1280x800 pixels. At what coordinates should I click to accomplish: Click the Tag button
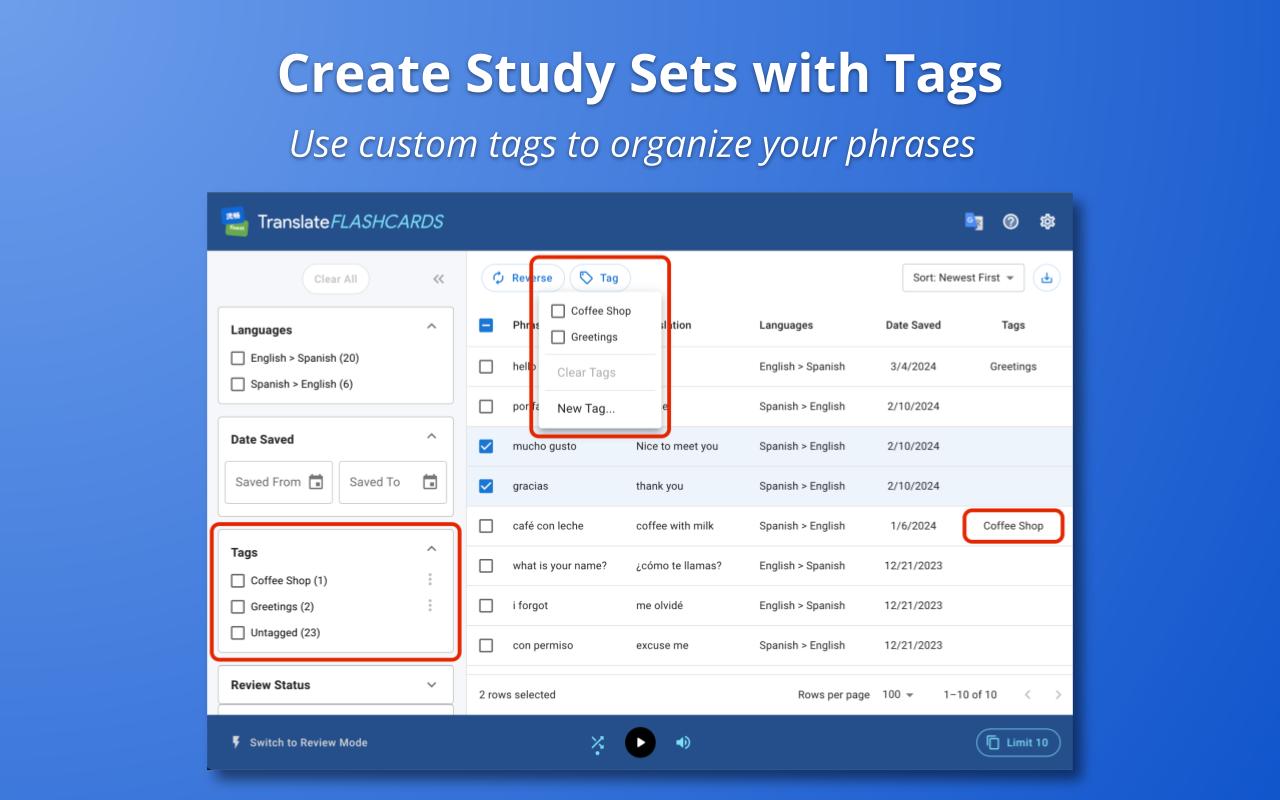pyautogui.click(x=600, y=278)
